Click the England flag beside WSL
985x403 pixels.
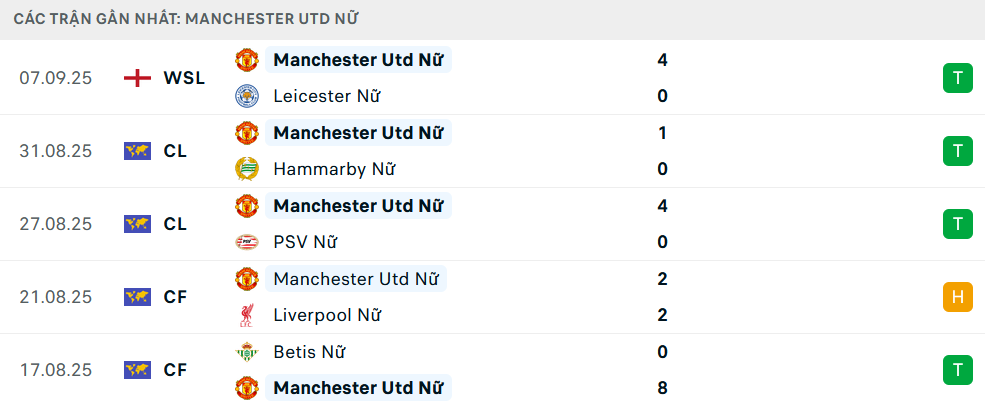click(137, 78)
